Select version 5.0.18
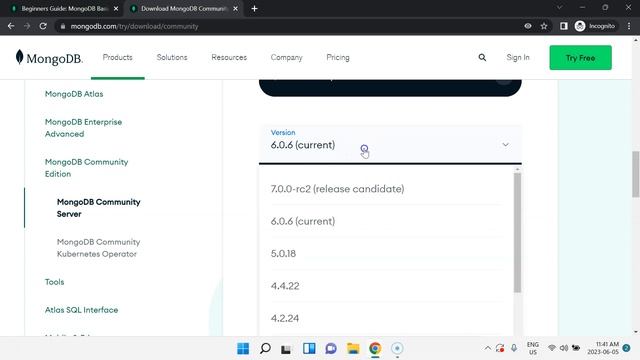This screenshot has width=640, height=360. click(x=386, y=253)
